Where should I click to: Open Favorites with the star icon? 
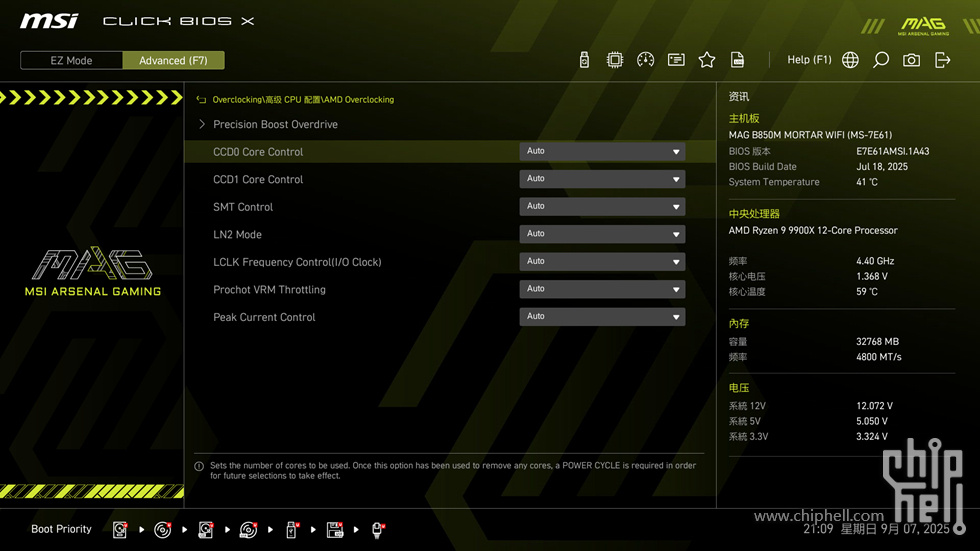[706, 60]
